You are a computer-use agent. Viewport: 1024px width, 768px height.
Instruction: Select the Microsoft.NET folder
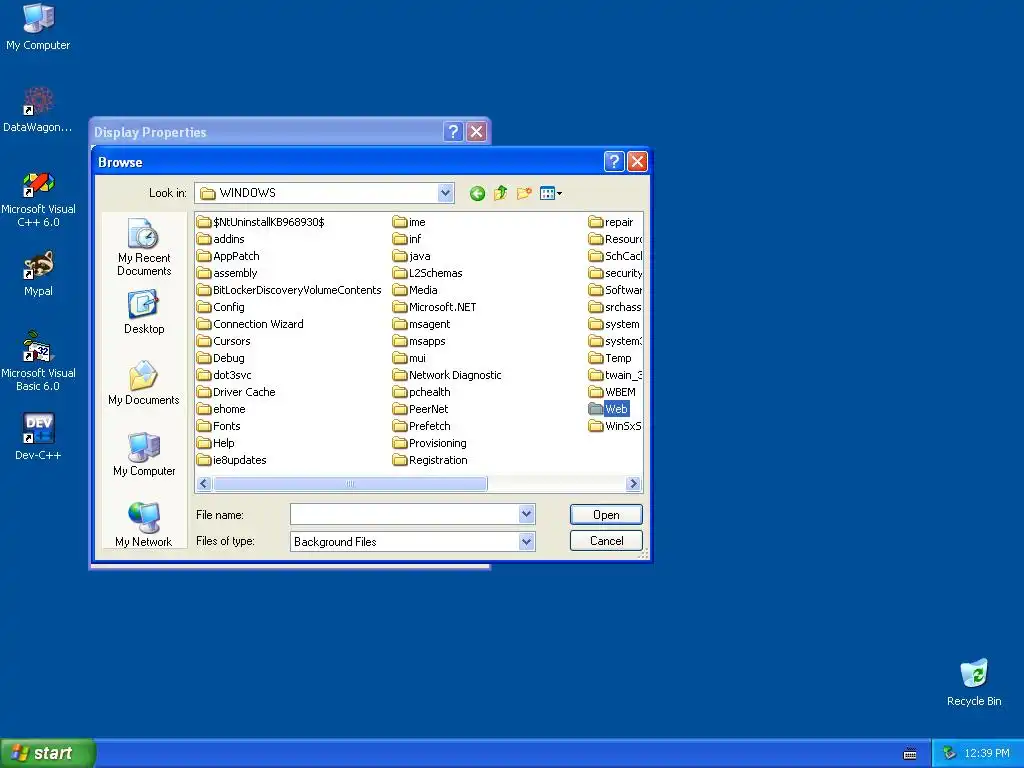click(435, 307)
